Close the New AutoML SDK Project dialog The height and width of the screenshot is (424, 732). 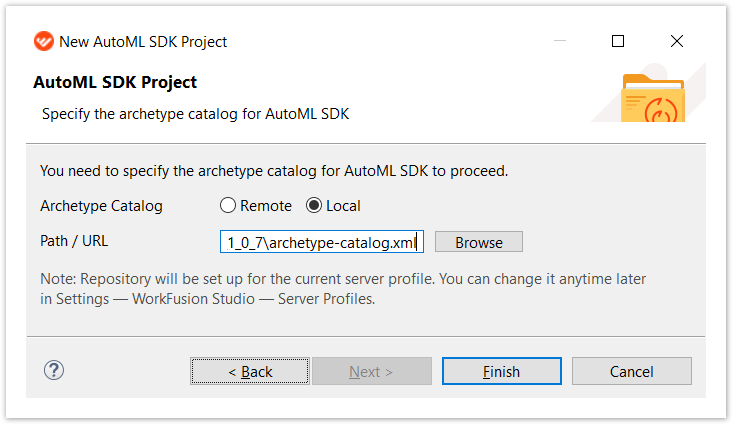[x=676, y=41]
